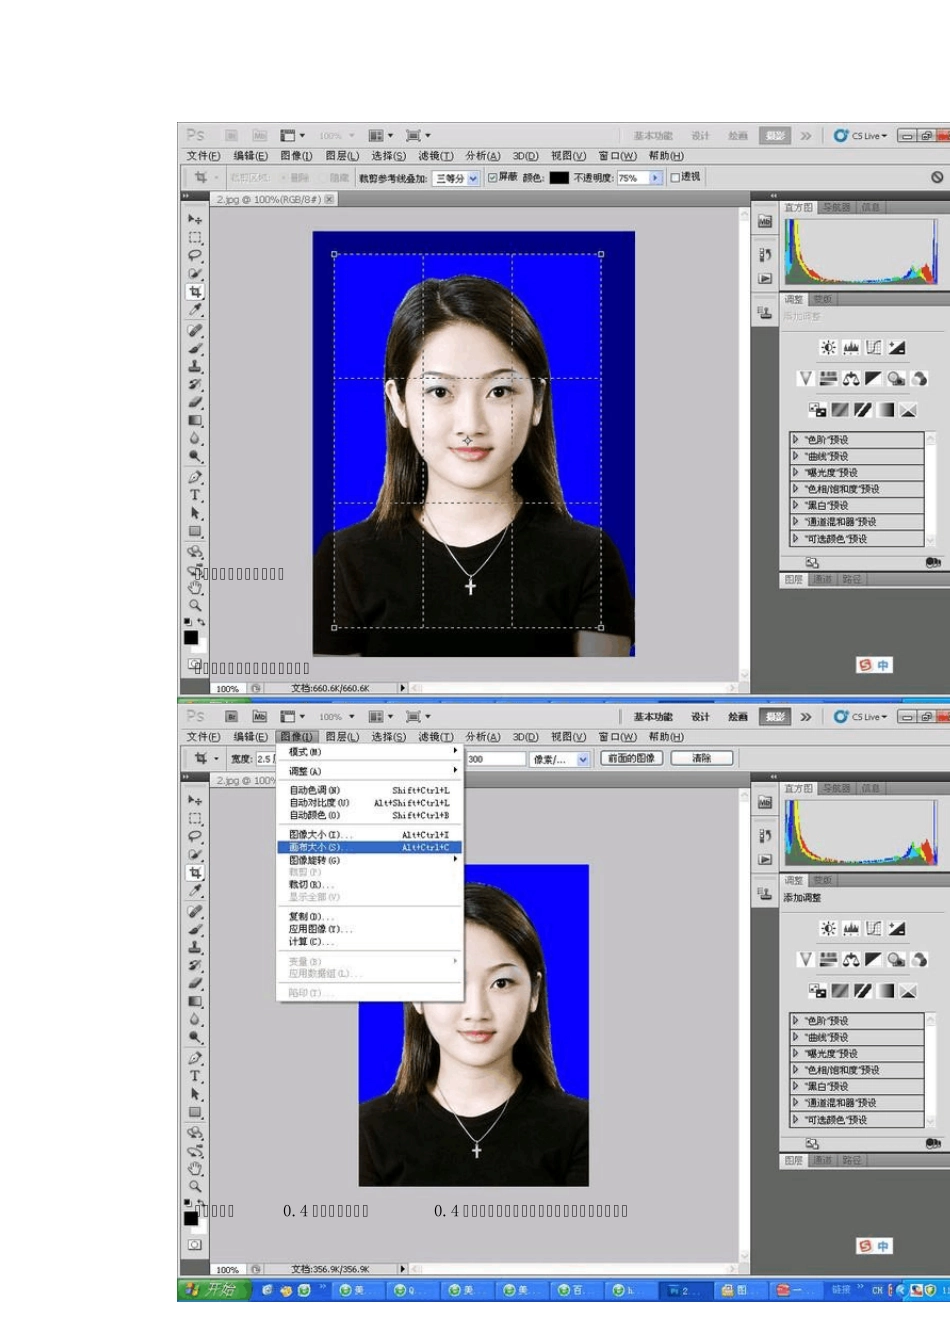This screenshot has height=1344, width=950.
Task: Click the cancel crop icon in options bar
Action: coord(937,177)
